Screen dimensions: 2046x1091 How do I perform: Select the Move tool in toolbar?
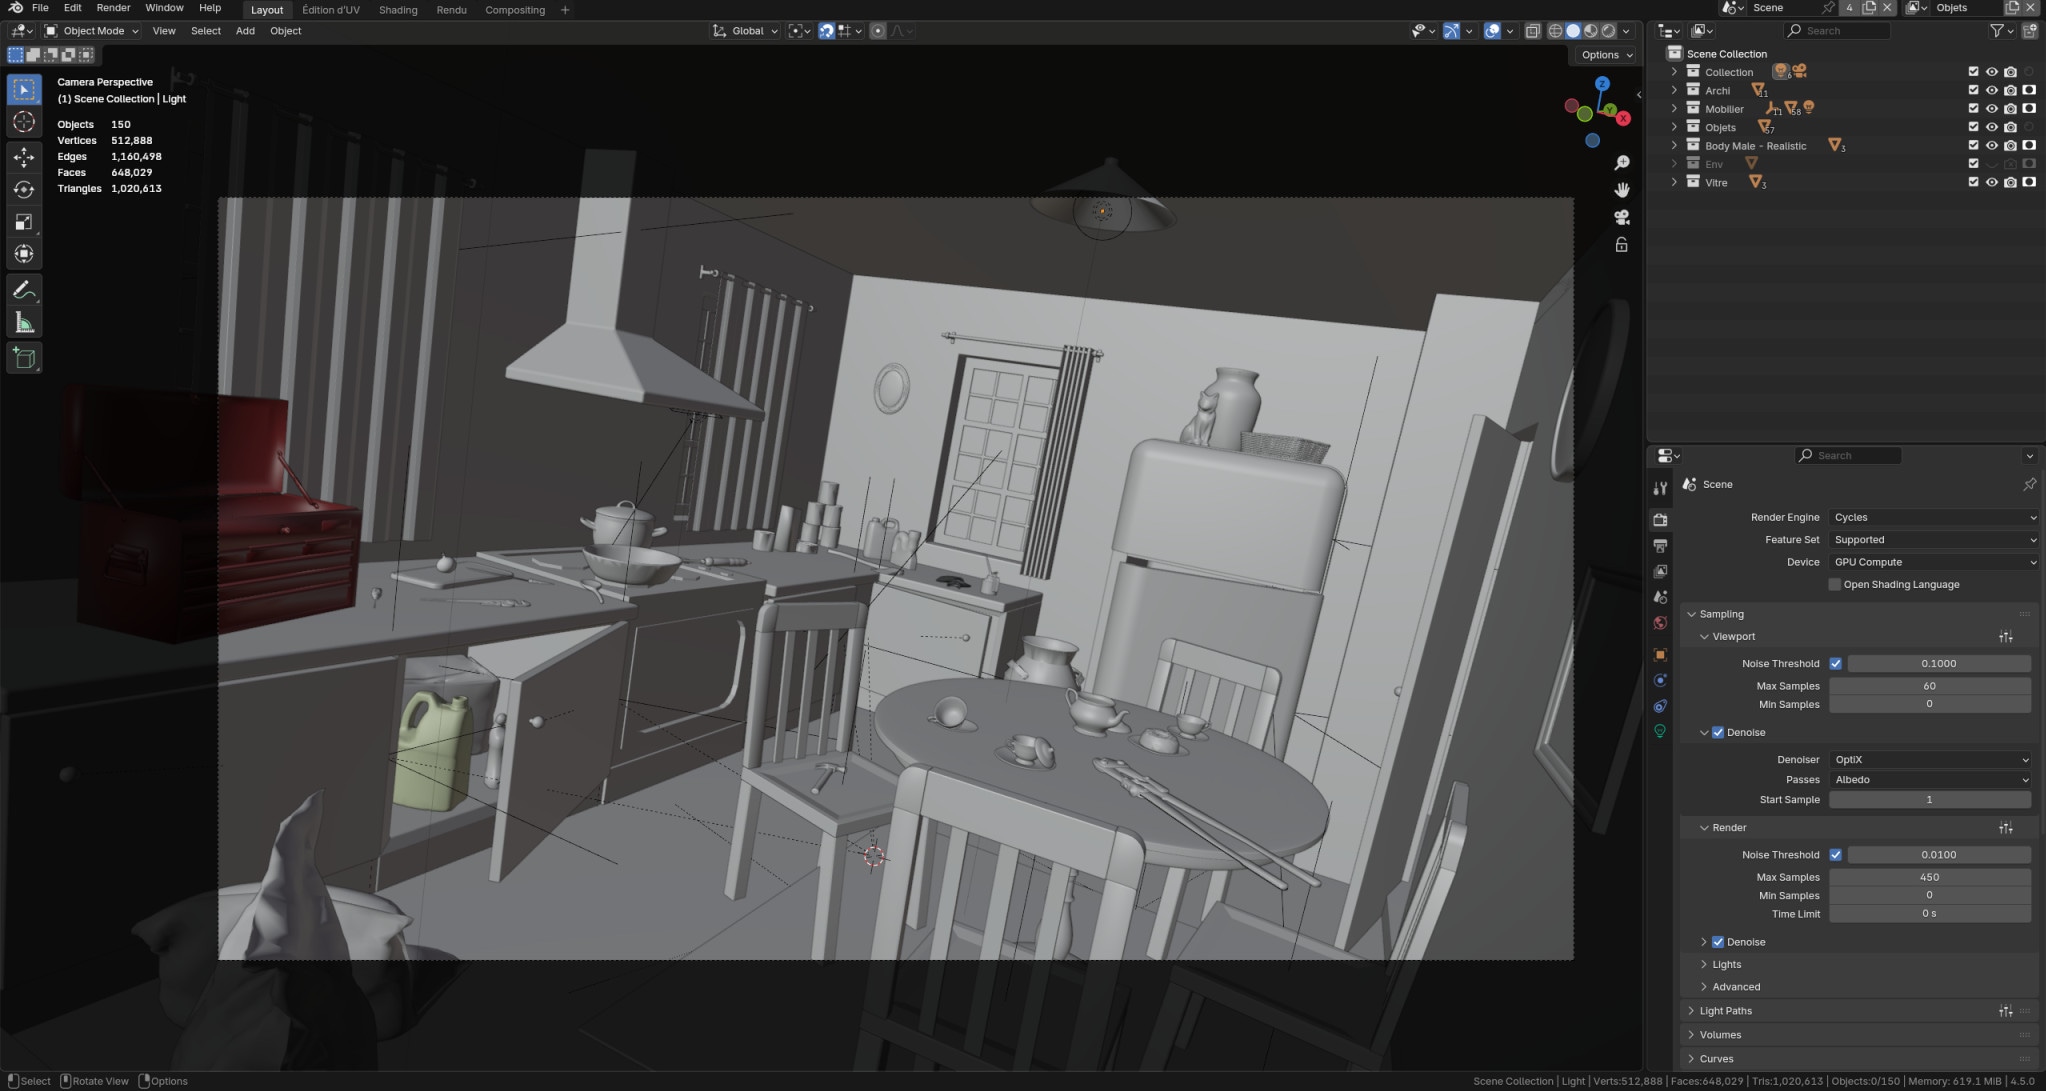24,157
